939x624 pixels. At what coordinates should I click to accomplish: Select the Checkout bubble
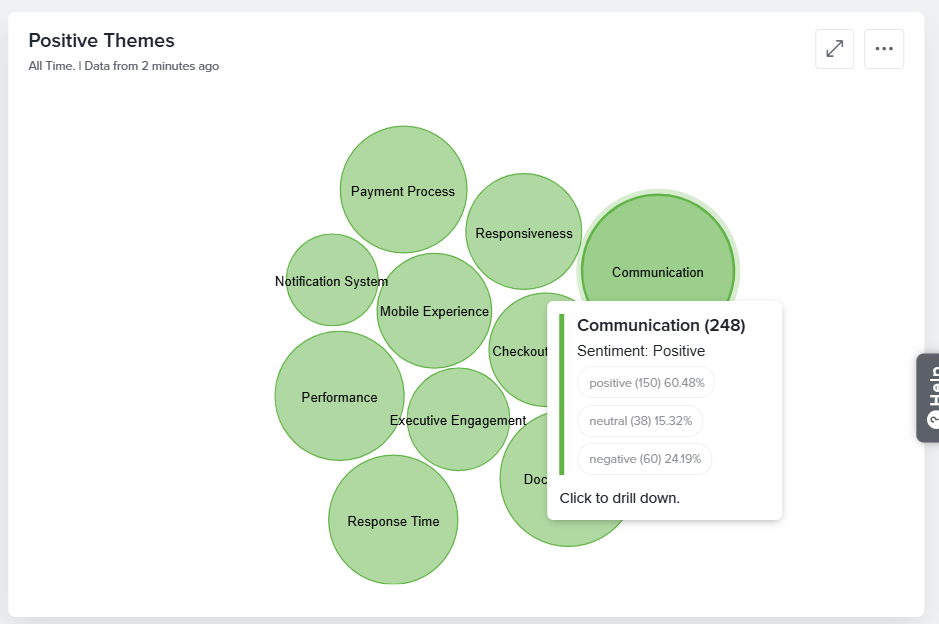click(x=520, y=350)
